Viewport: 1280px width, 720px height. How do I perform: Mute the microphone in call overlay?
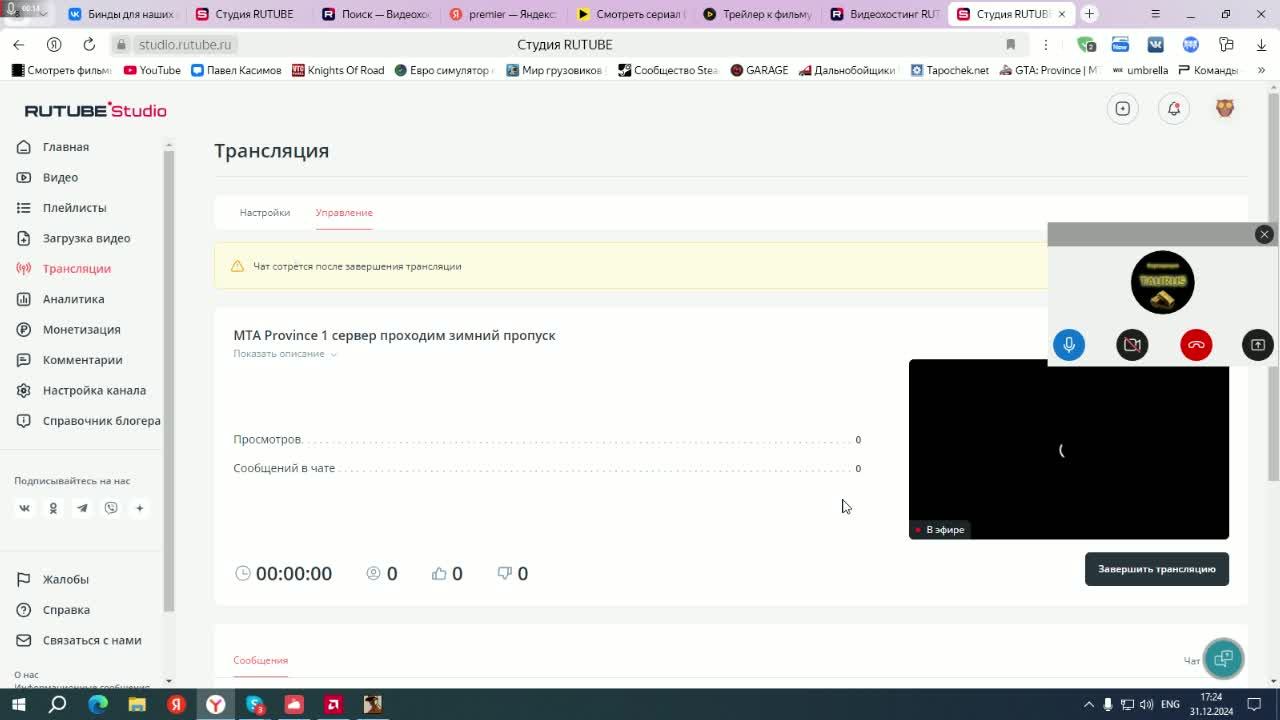(x=1069, y=345)
